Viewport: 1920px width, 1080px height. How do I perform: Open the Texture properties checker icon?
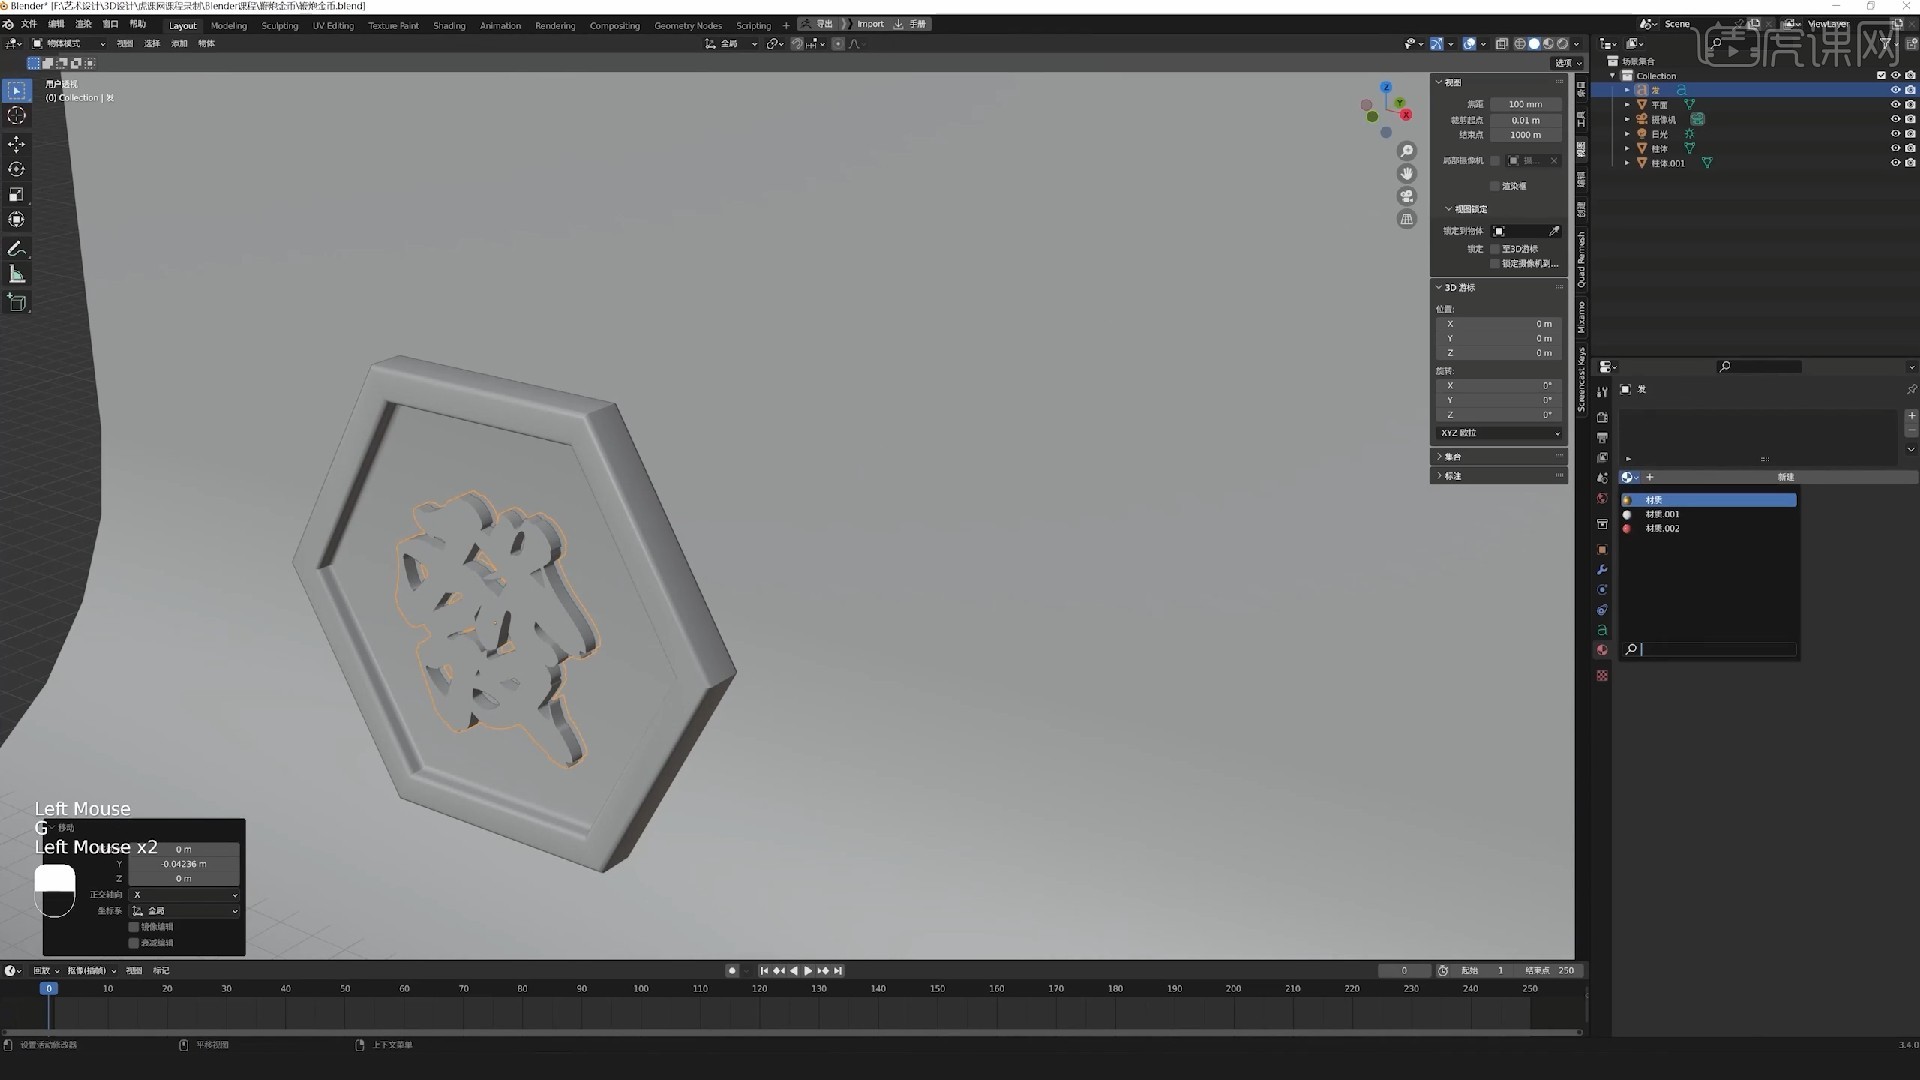(1602, 676)
